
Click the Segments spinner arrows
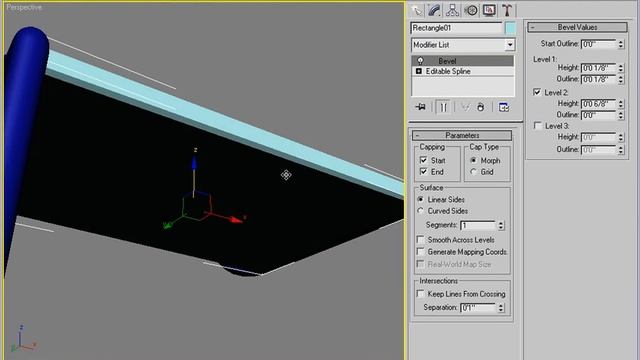point(501,225)
